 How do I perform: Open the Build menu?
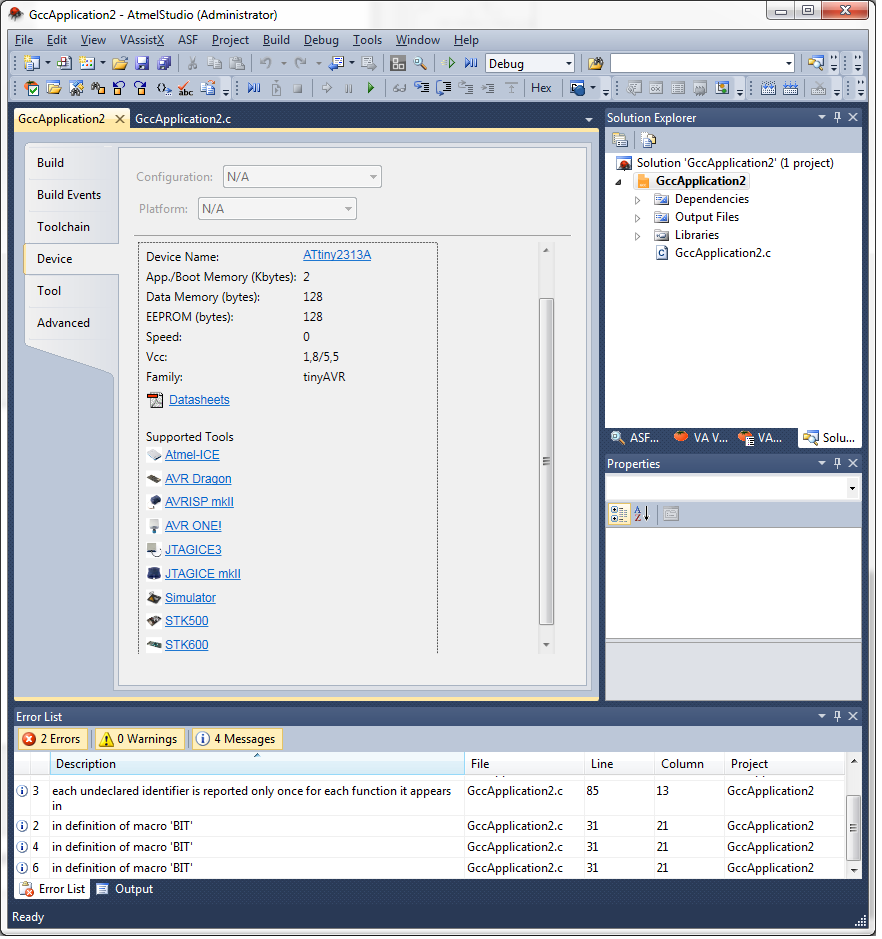(x=276, y=40)
